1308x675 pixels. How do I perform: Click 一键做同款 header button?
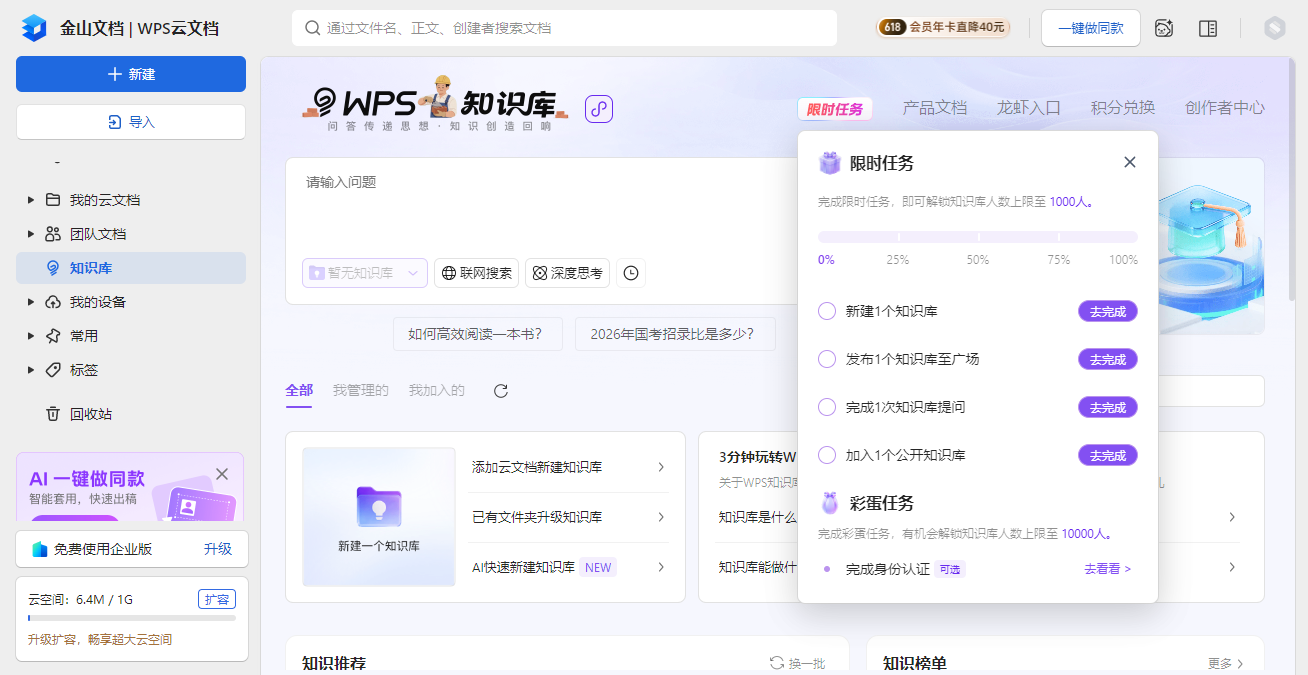click(x=1091, y=28)
